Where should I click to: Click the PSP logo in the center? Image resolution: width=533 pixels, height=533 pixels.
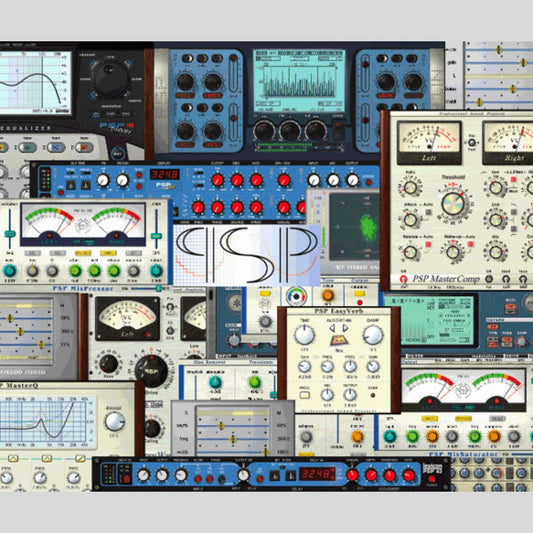click(x=247, y=255)
